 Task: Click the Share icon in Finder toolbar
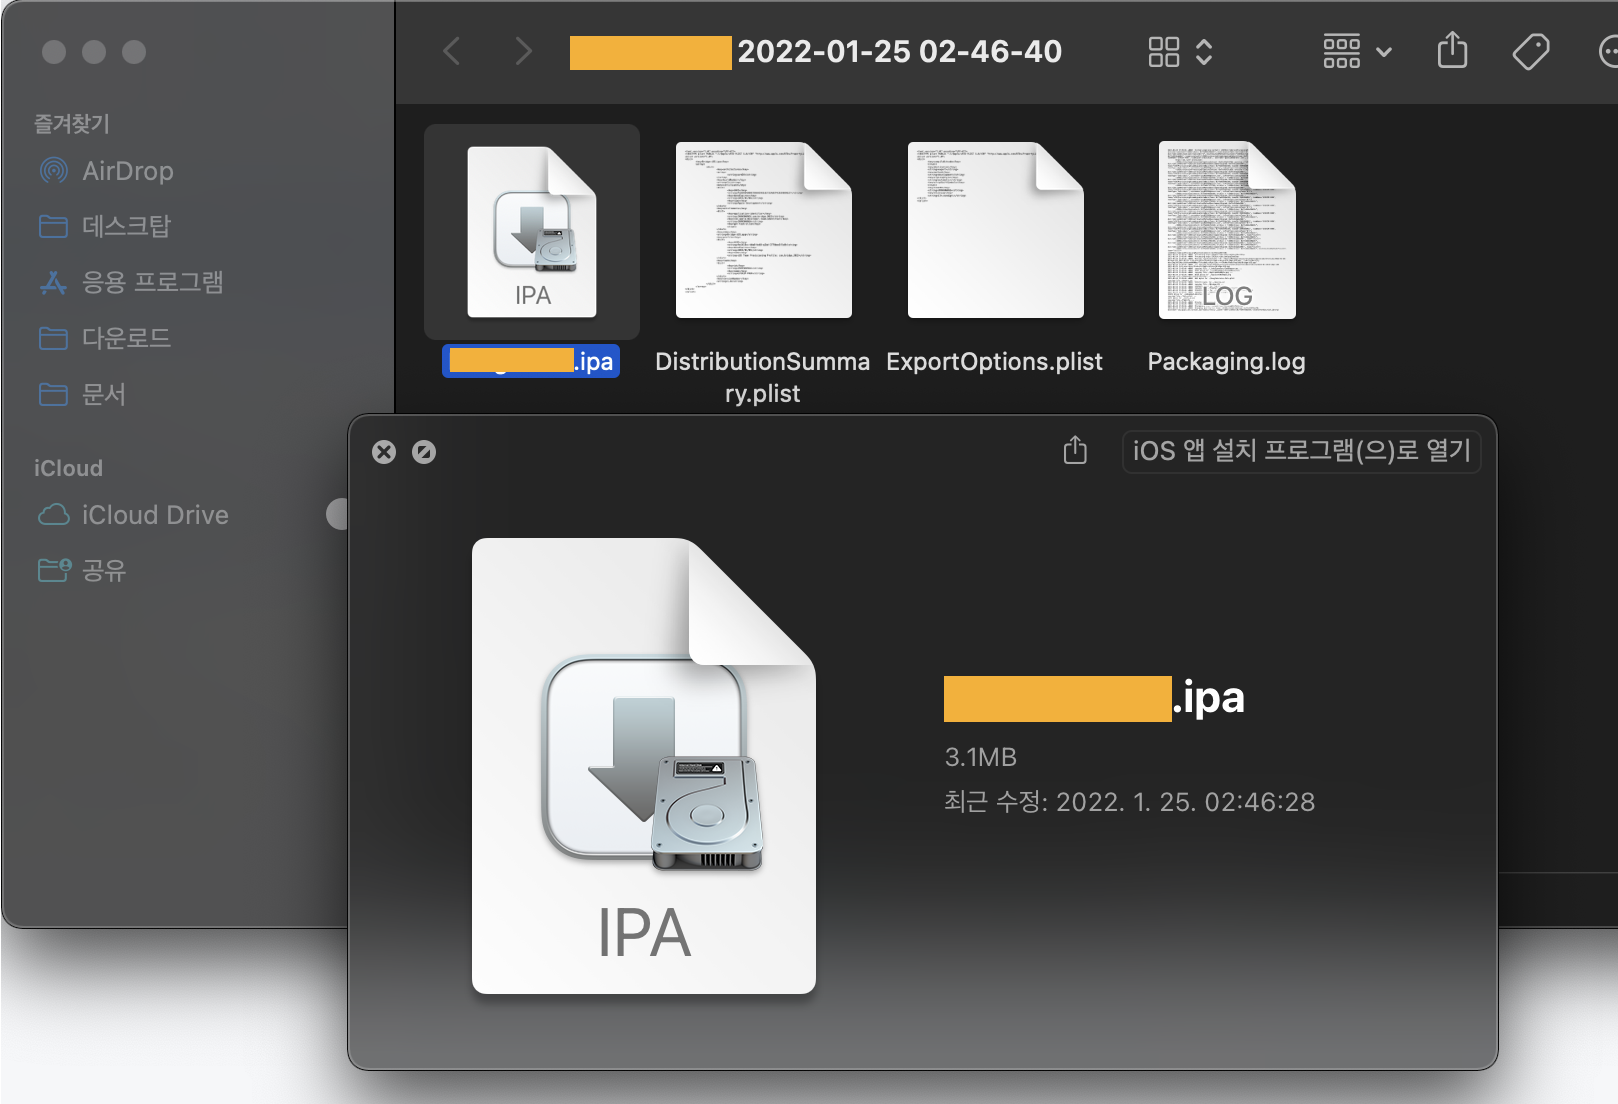[1452, 51]
